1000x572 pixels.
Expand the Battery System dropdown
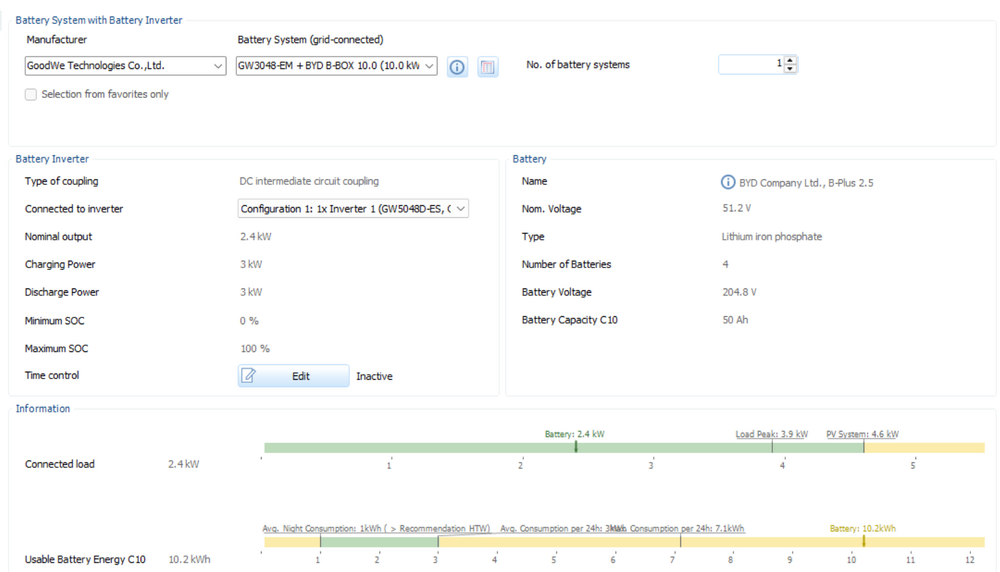tap(336, 66)
